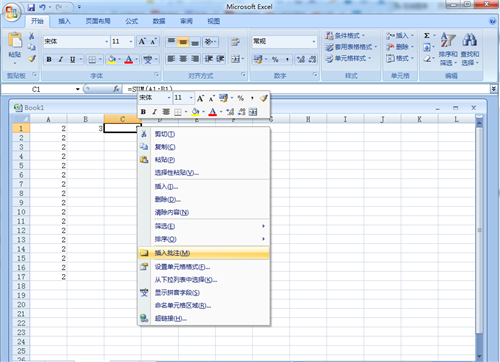Switch to 公式 ribbon tab
The height and width of the screenshot is (362, 500).
pyautogui.click(x=132, y=21)
